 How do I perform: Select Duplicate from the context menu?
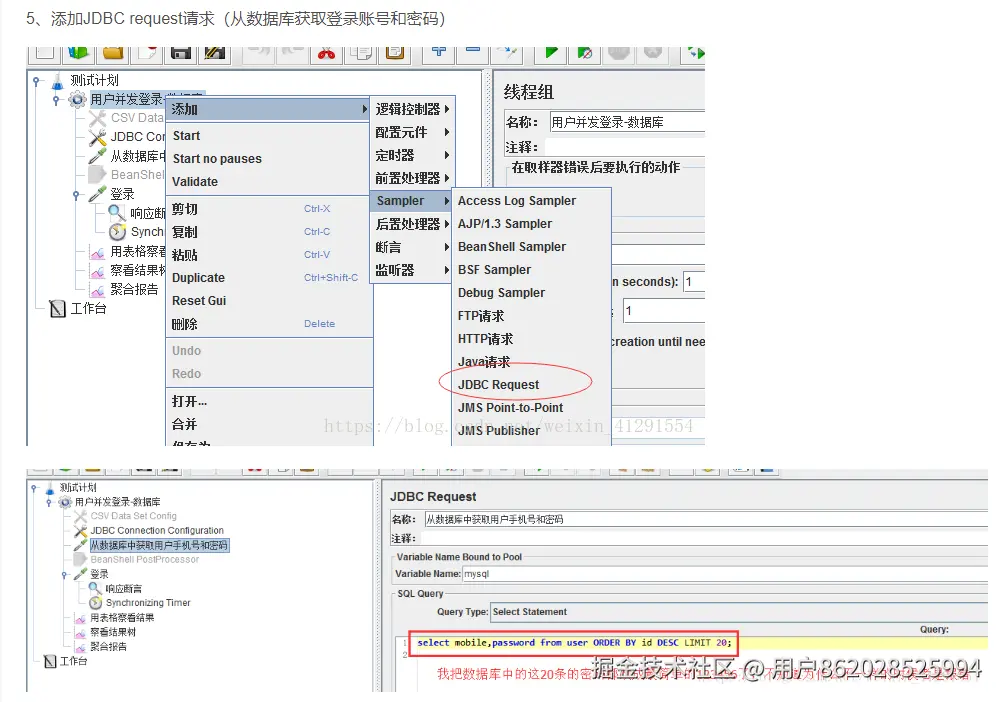[x=268, y=278]
